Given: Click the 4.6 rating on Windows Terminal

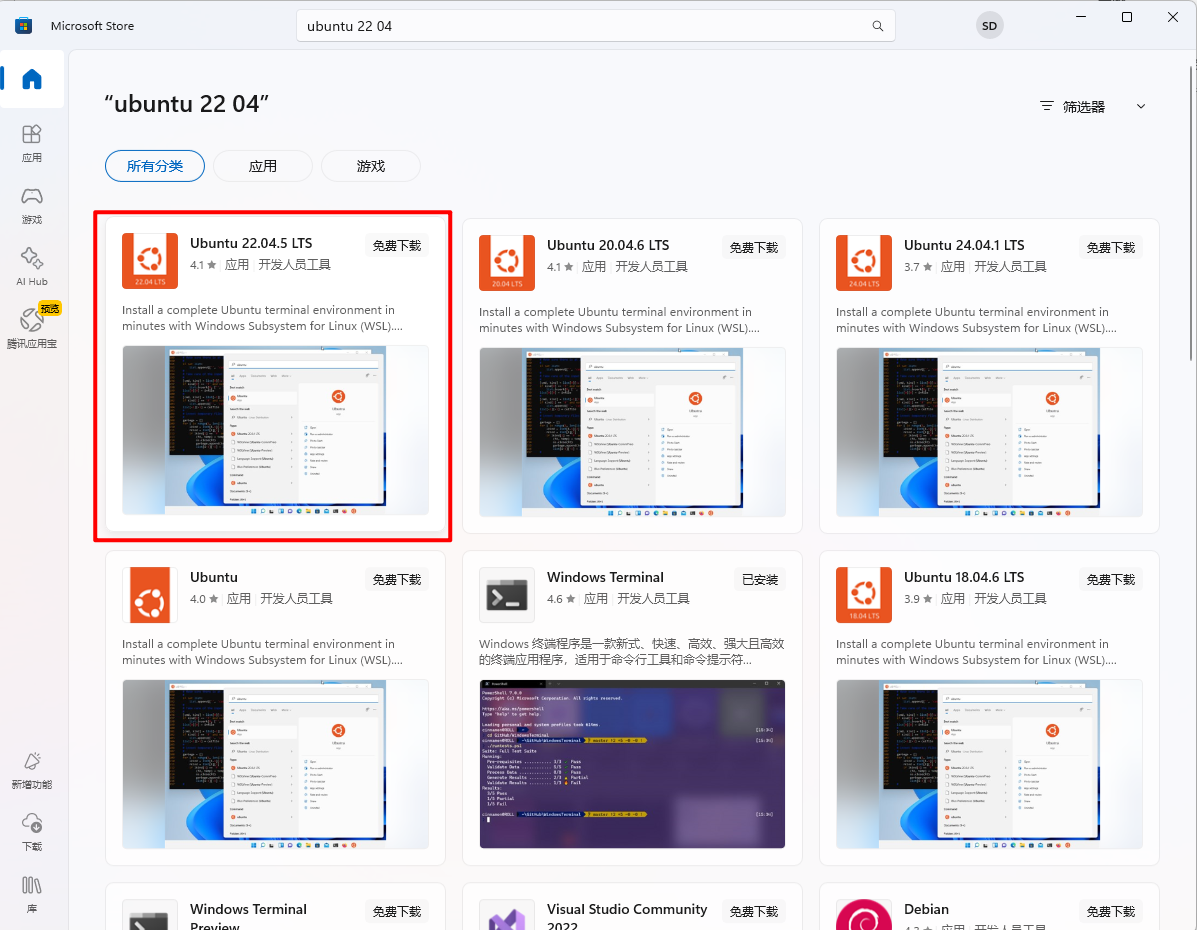Looking at the screenshot, I should pyautogui.click(x=561, y=599).
